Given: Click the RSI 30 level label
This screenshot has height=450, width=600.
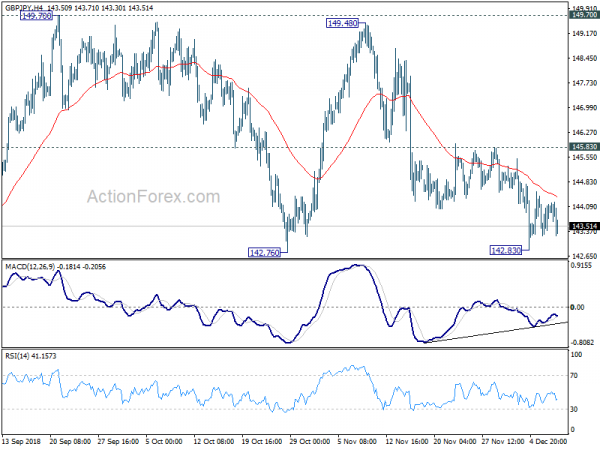Looking at the screenshot, I should click(x=574, y=409).
